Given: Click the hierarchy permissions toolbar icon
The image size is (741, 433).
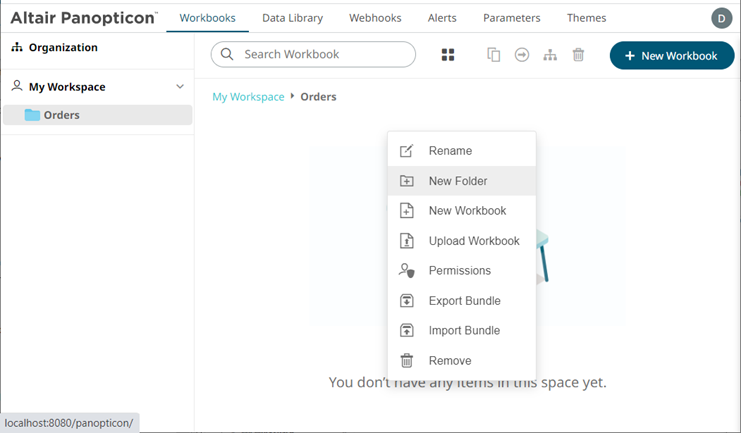Looking at the screenshot, I should click(x=550, y=55).
